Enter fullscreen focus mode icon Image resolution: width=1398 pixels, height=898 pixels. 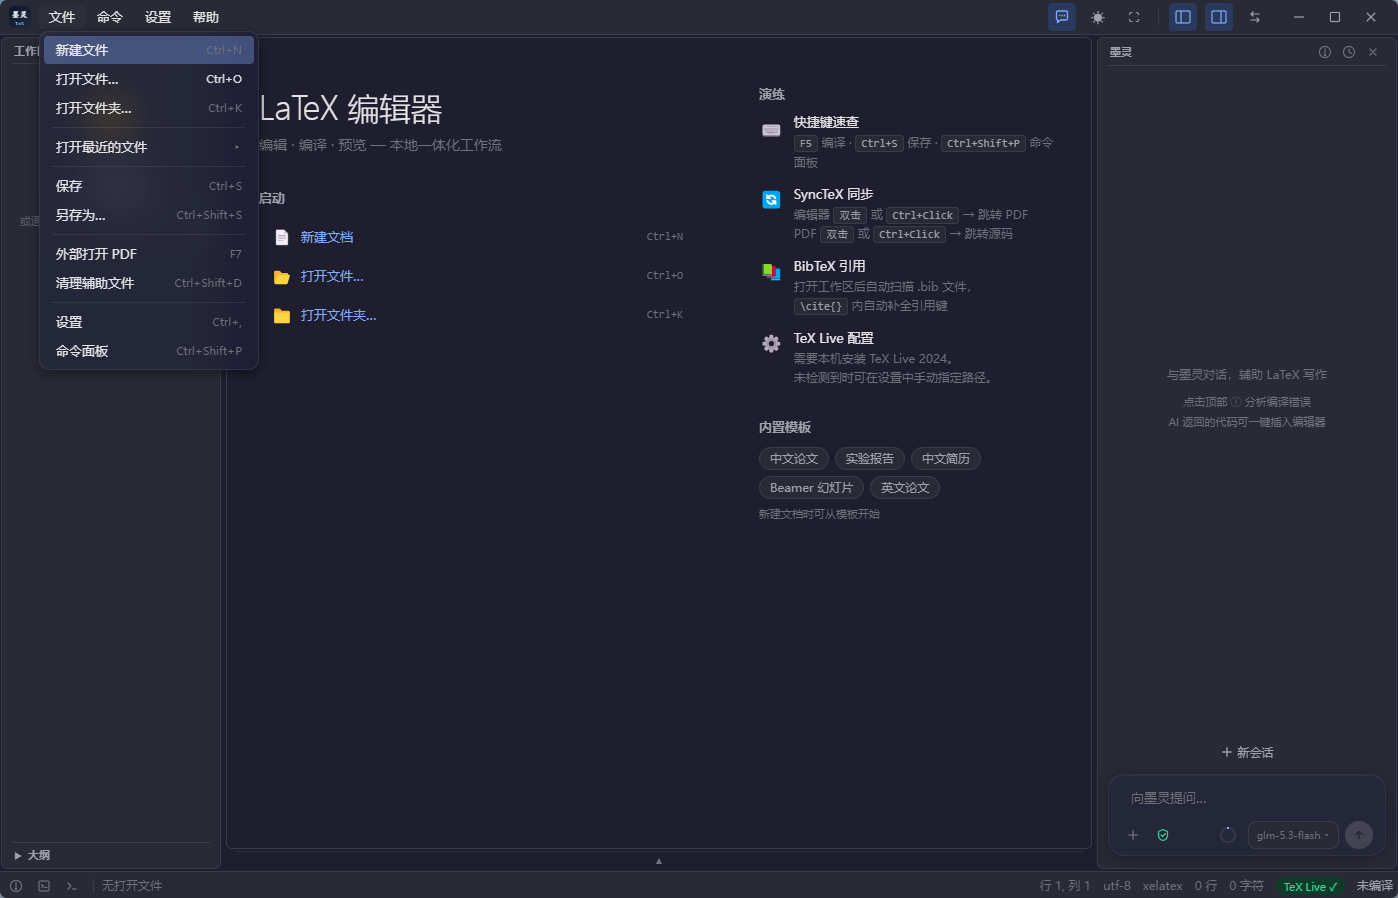[x=1134, y=17]
